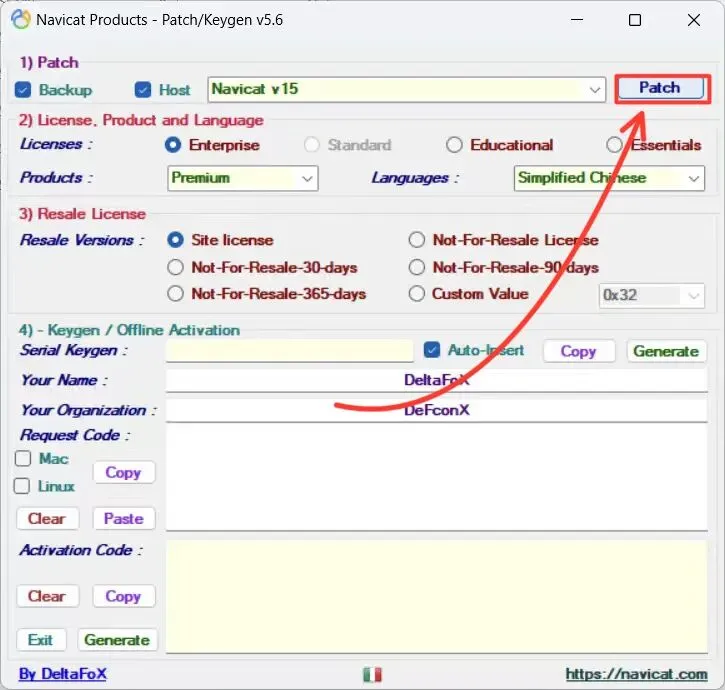Enable the Linux request code checkbox

click(22, 486)
